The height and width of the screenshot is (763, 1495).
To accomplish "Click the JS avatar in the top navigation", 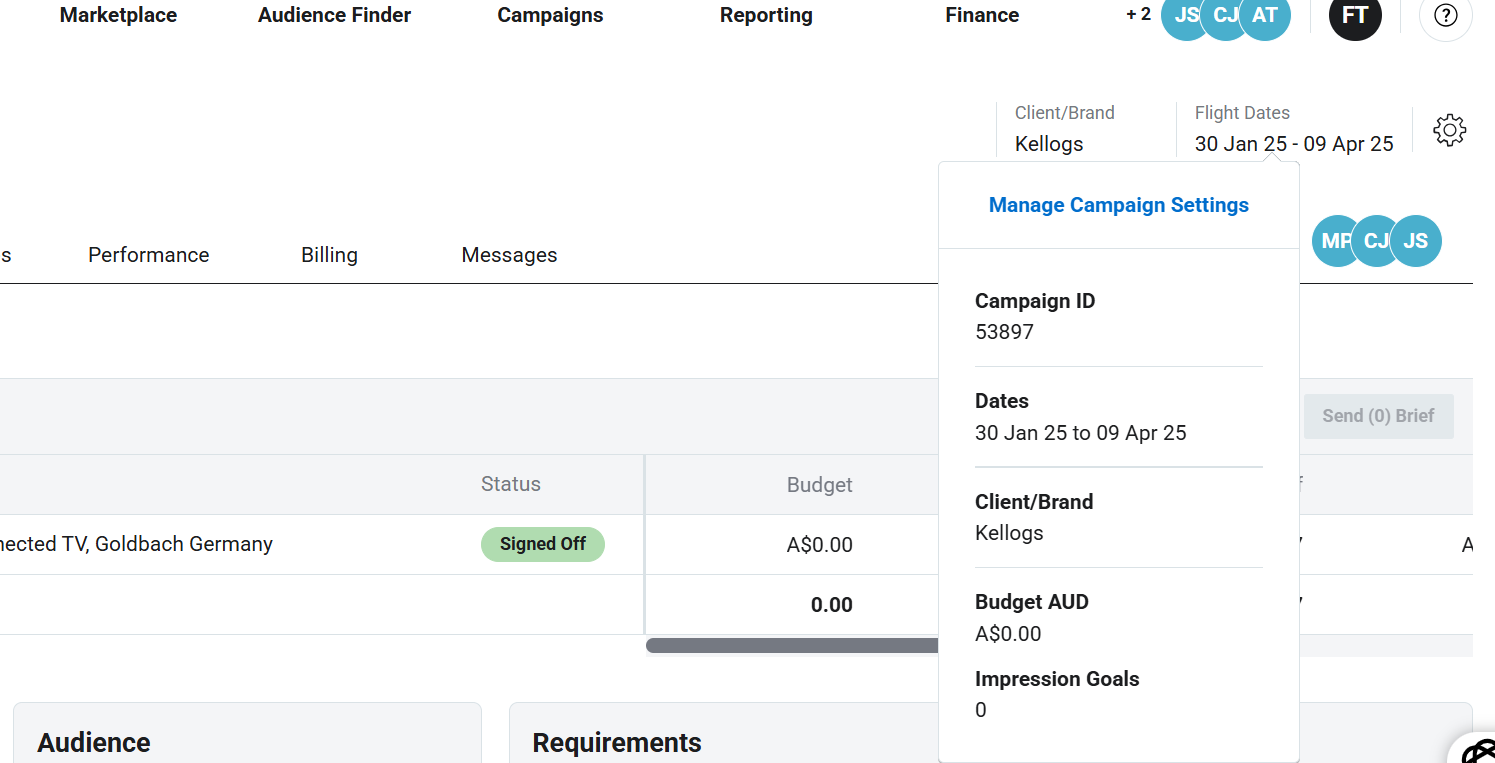I will pos(1182,16).
